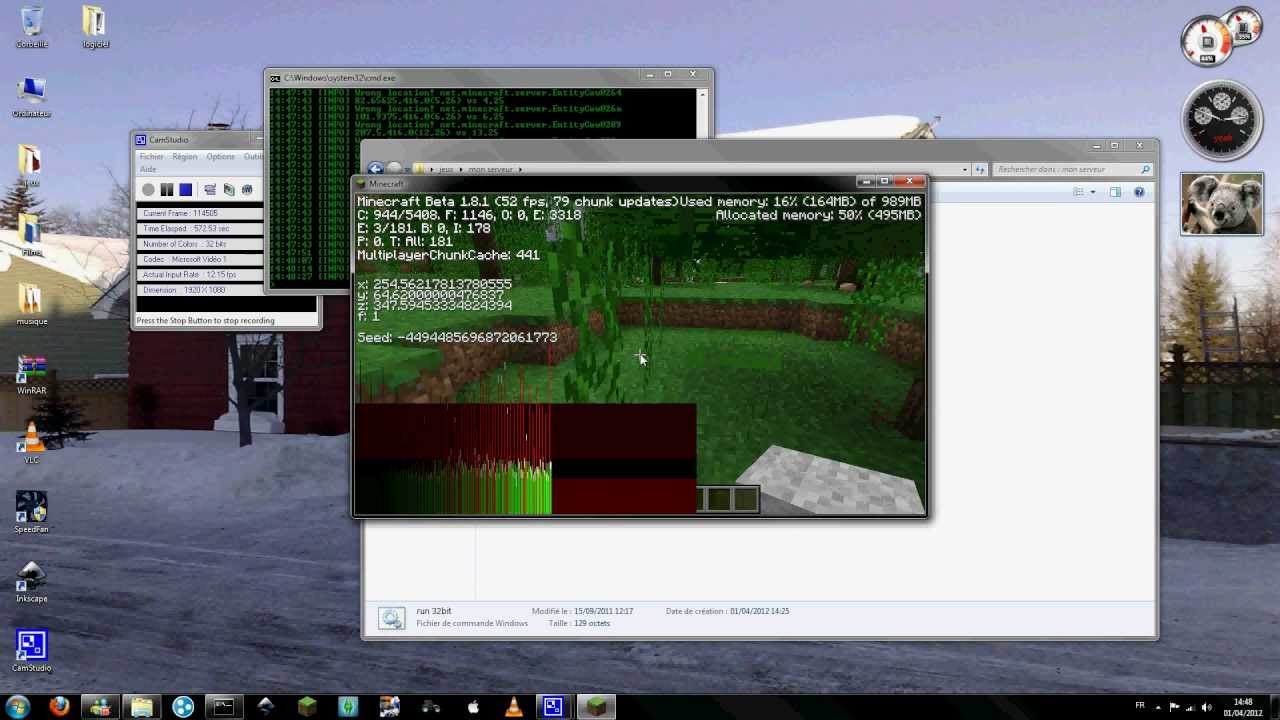Switch to the cmd.exe taskbar button
The image size is (1280, 720).
pos(224,706)
